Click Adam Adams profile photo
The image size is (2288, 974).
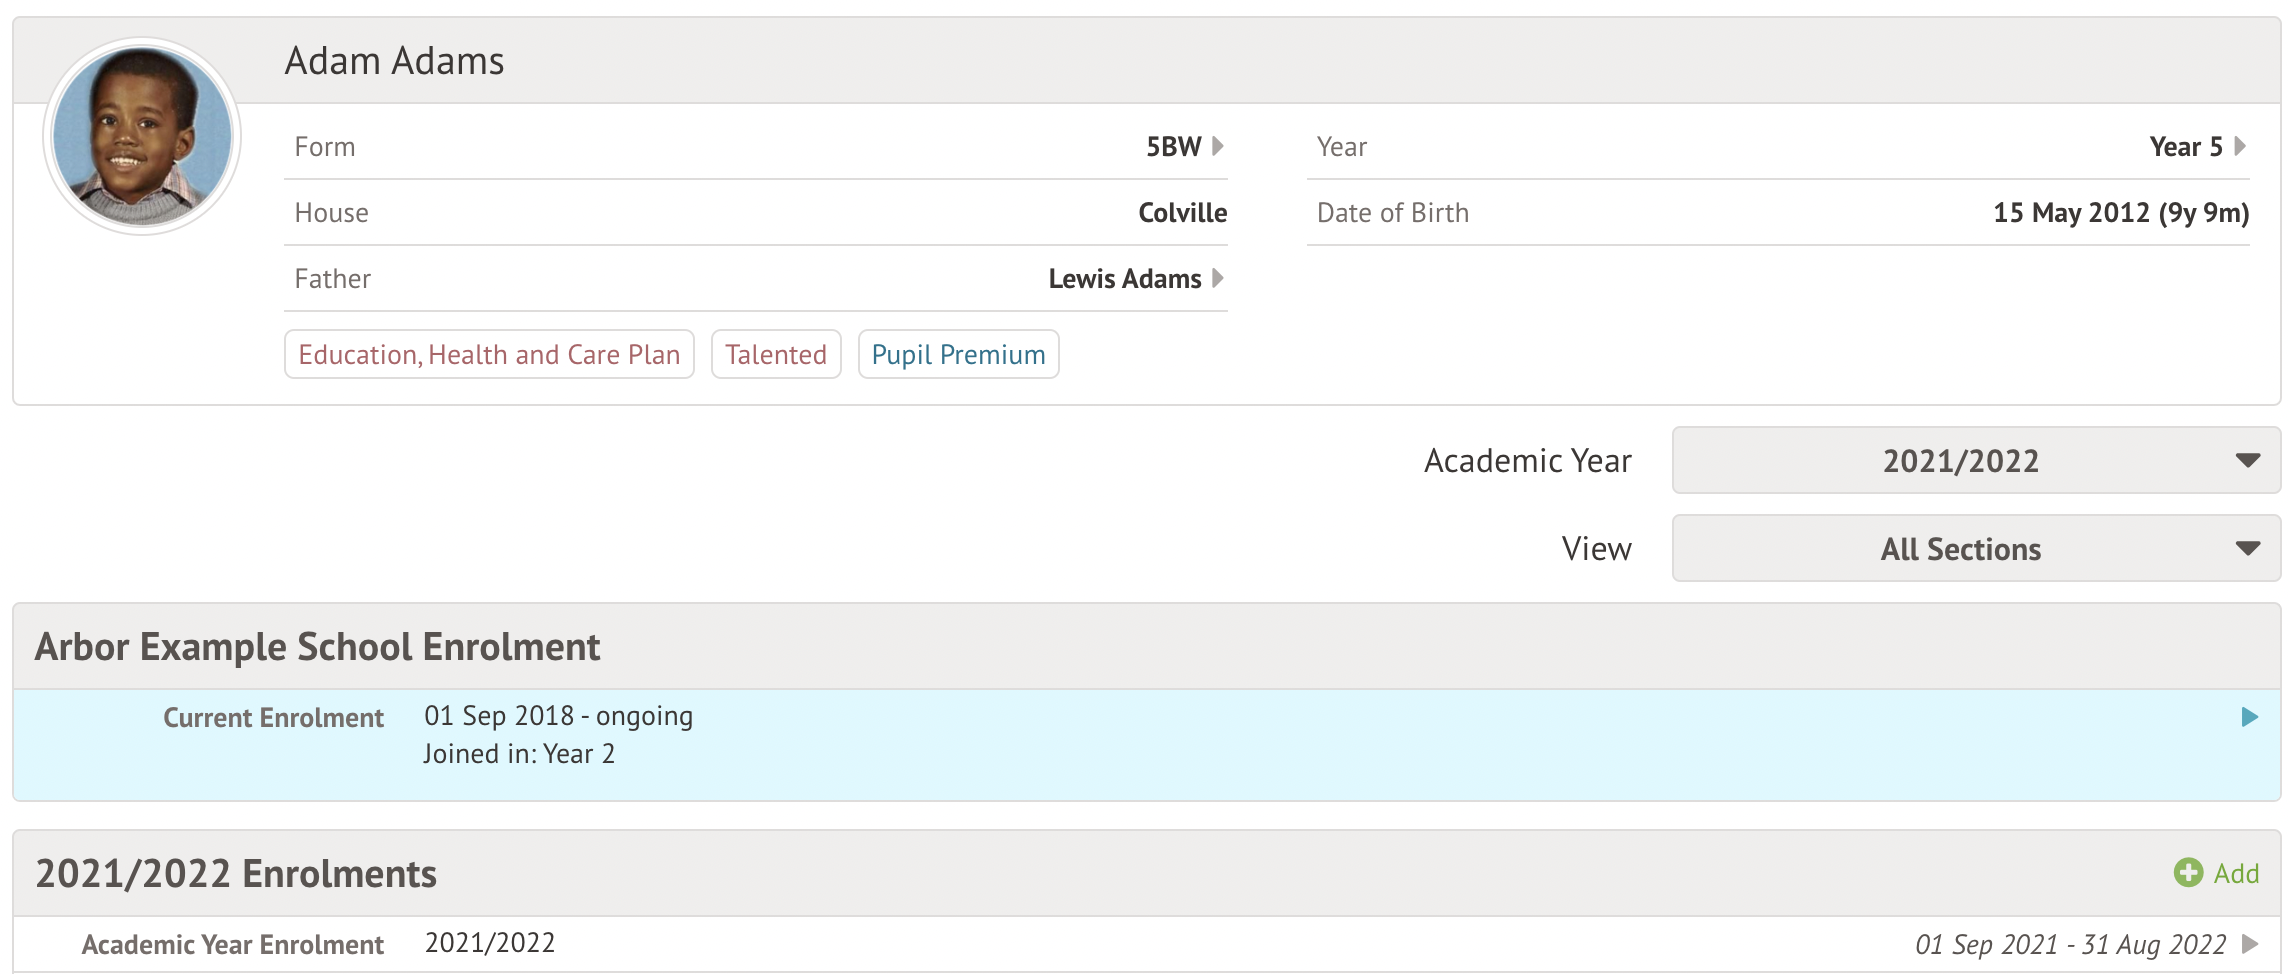click(142, 136)
